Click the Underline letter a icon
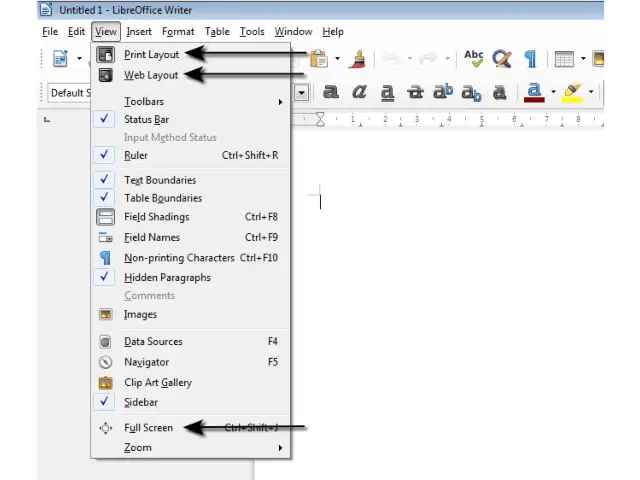This screenshot has height=480, width=640. (387, 93)
